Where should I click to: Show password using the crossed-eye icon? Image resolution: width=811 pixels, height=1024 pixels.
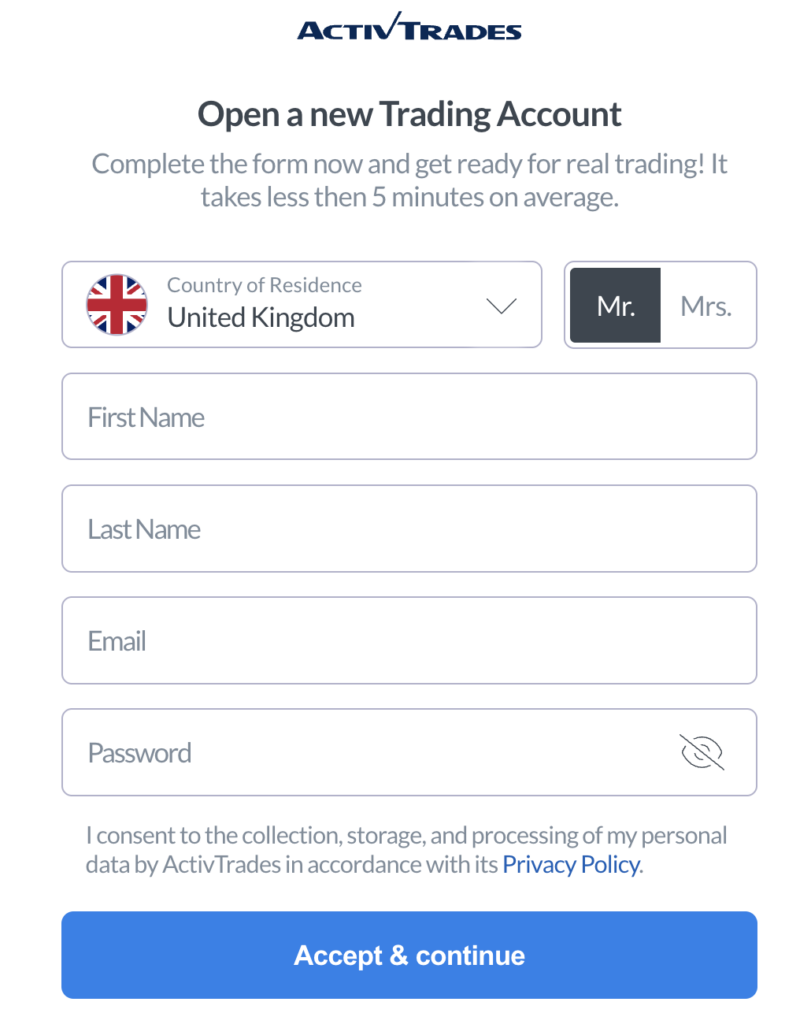pyautogui.click(x=701, y=752)
